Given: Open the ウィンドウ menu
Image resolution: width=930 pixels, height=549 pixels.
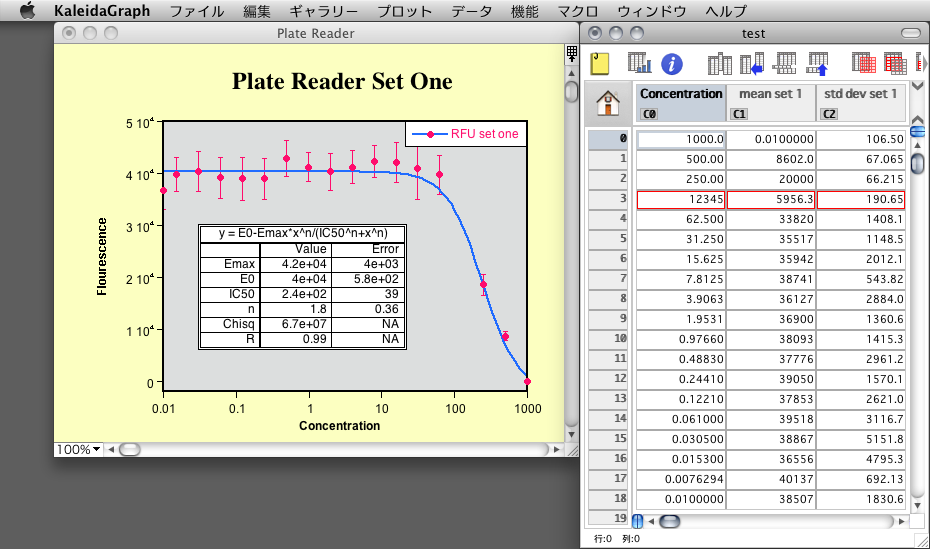Looking at the screenshot, I should tap(652, 11).
